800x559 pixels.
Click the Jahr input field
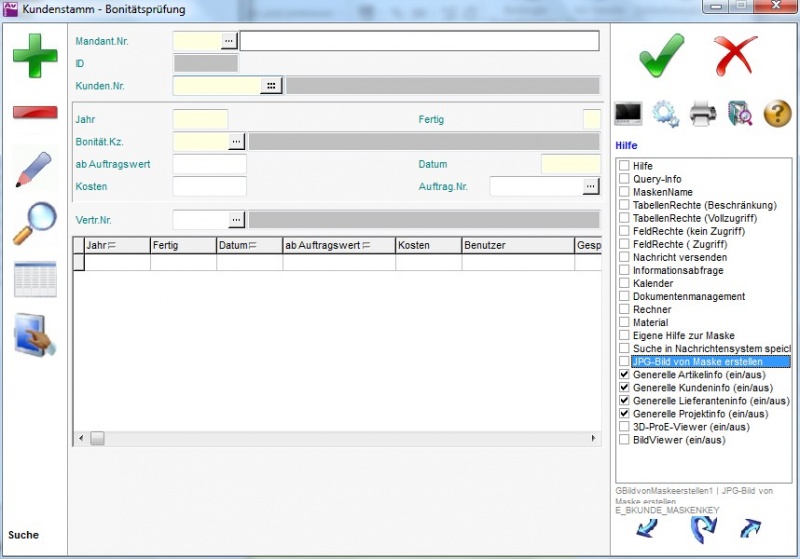(x=200, y=120)
